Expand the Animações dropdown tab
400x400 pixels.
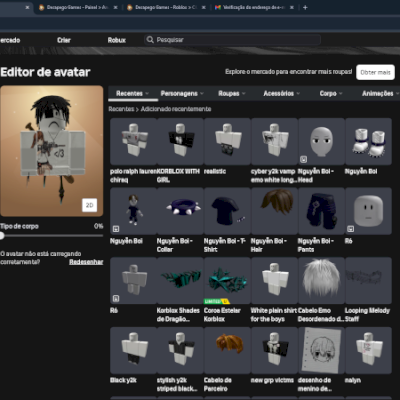380,93
